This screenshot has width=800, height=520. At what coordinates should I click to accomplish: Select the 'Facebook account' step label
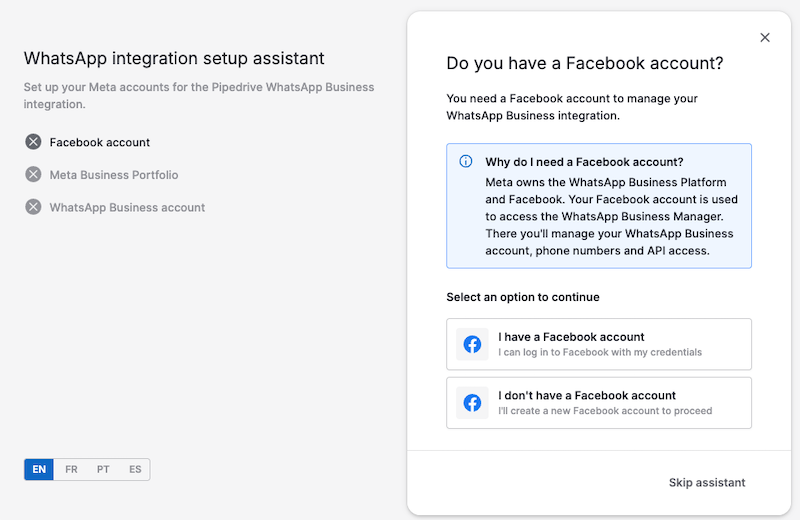coord(99,142)
